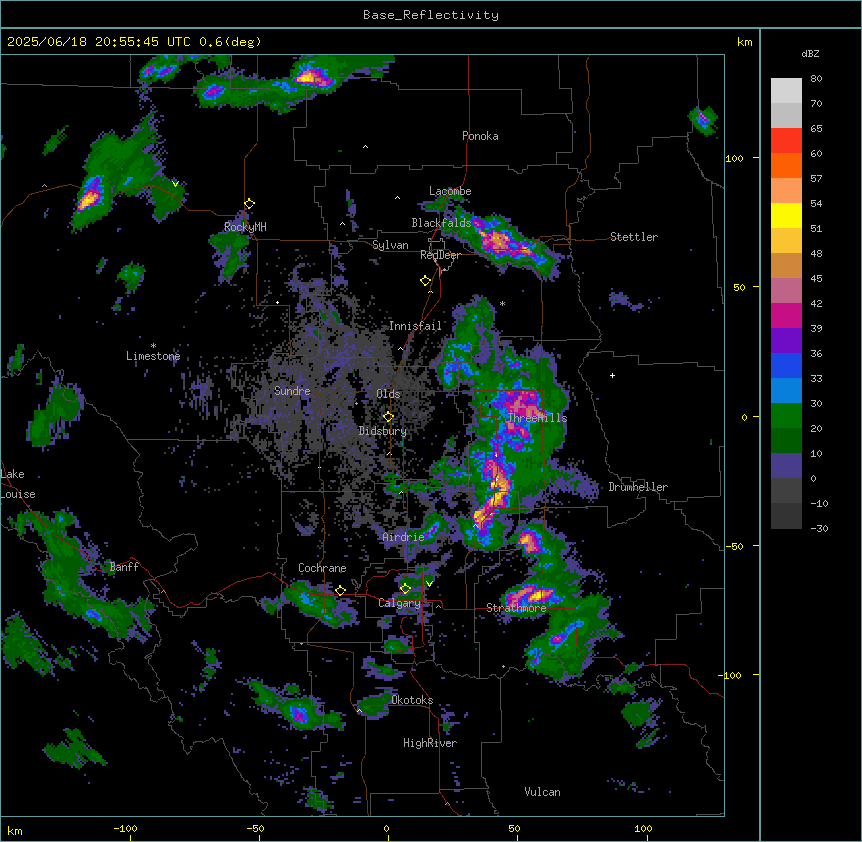
Task: Select the light blue 33 dBZ legend swatch
Action: [x=786, y=391]
